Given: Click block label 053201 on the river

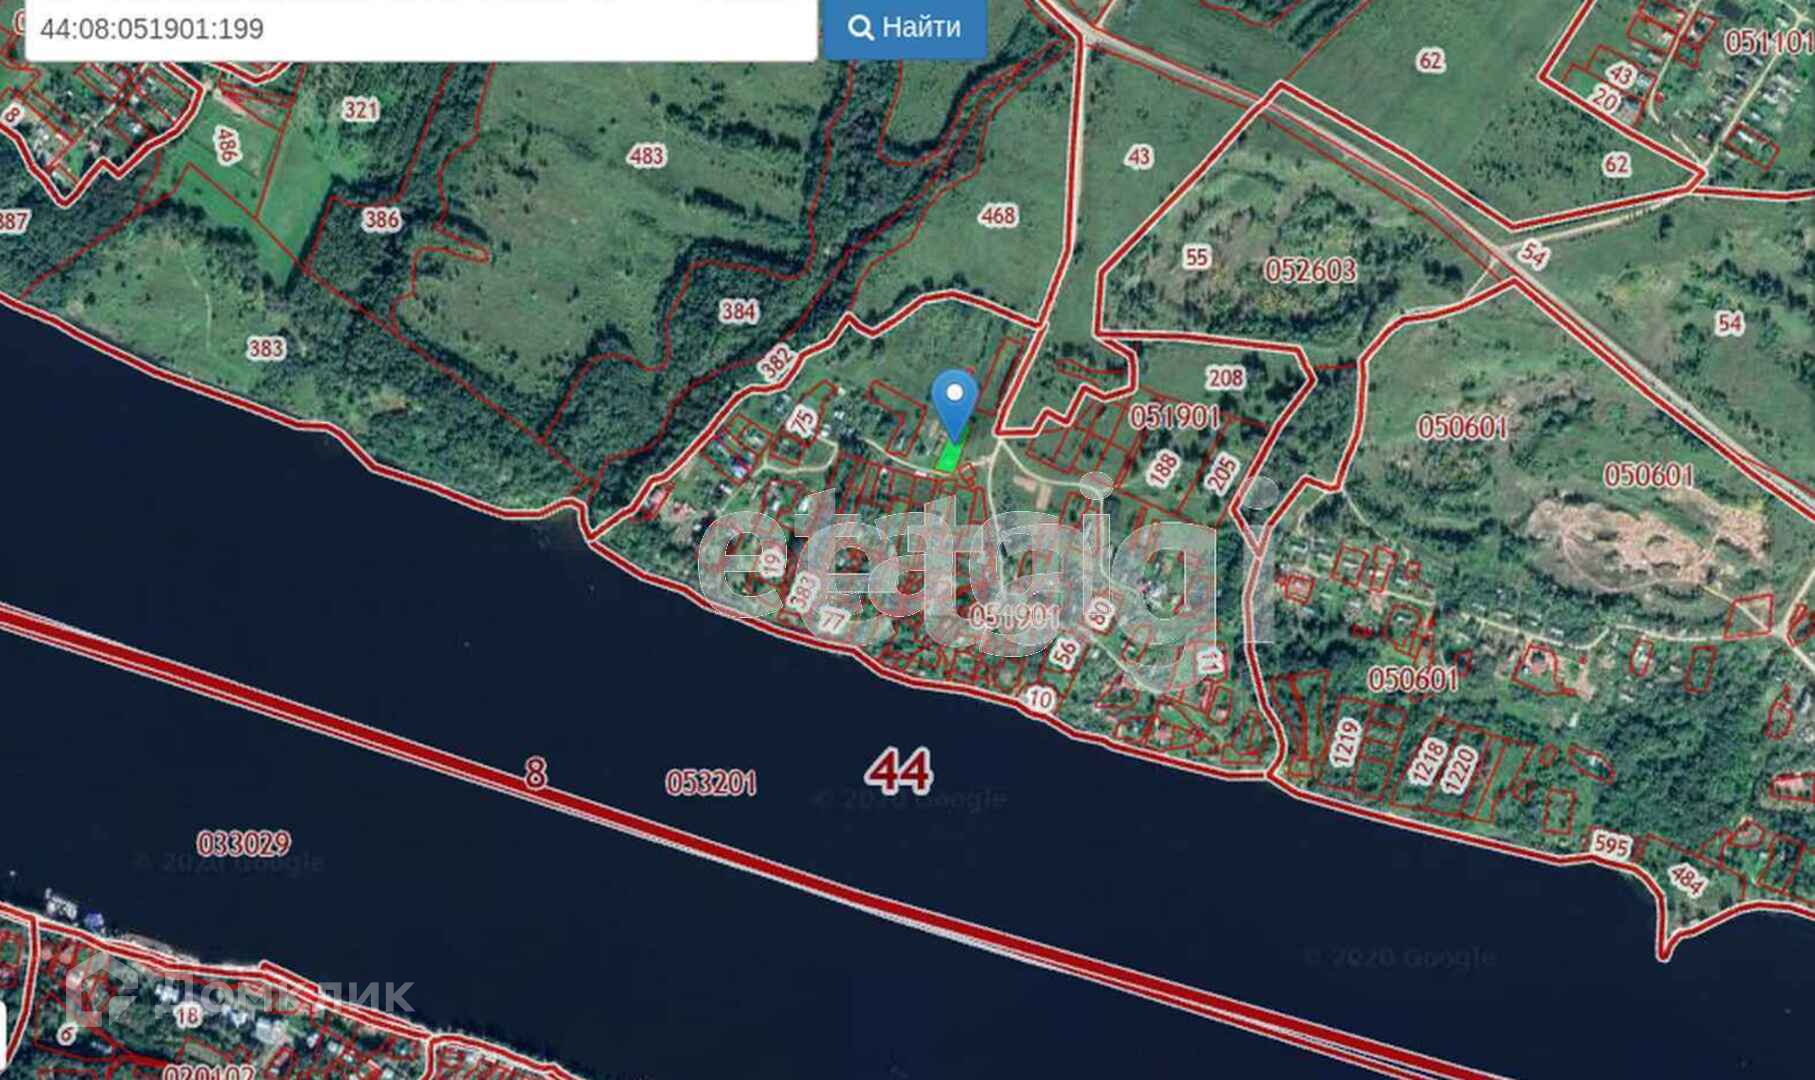Looking at the screenshot, I should pos(711,782).
